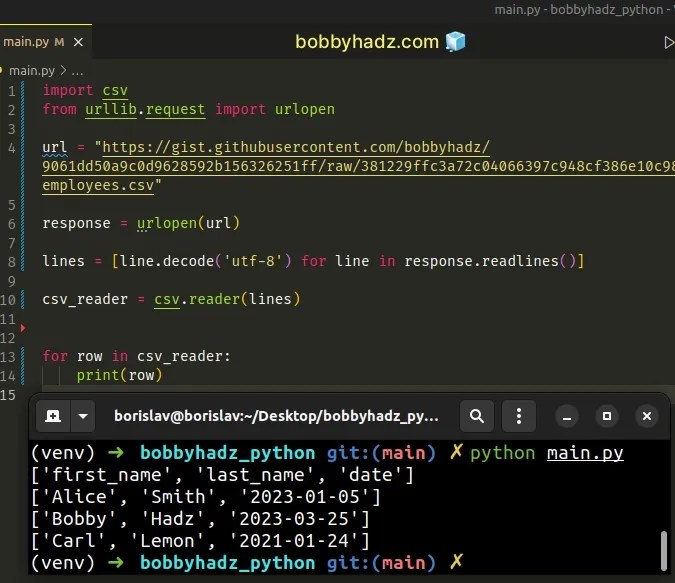
Task: Click 'for row in csv_reader:' on line 13
Action: 136,356
